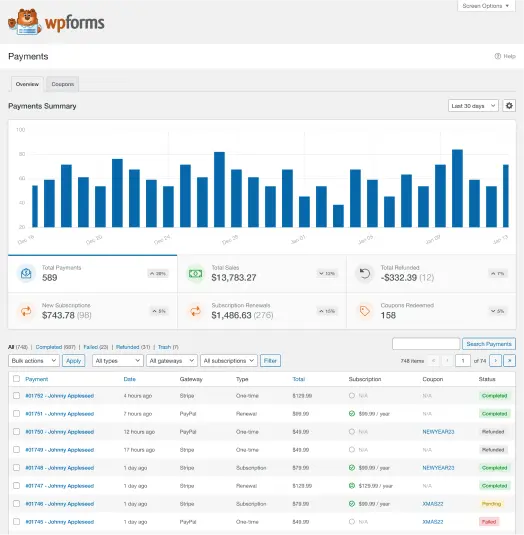This screenshot has height=535, width=524.
Task: Click the current page number field
Action: (x=463, y=361)
